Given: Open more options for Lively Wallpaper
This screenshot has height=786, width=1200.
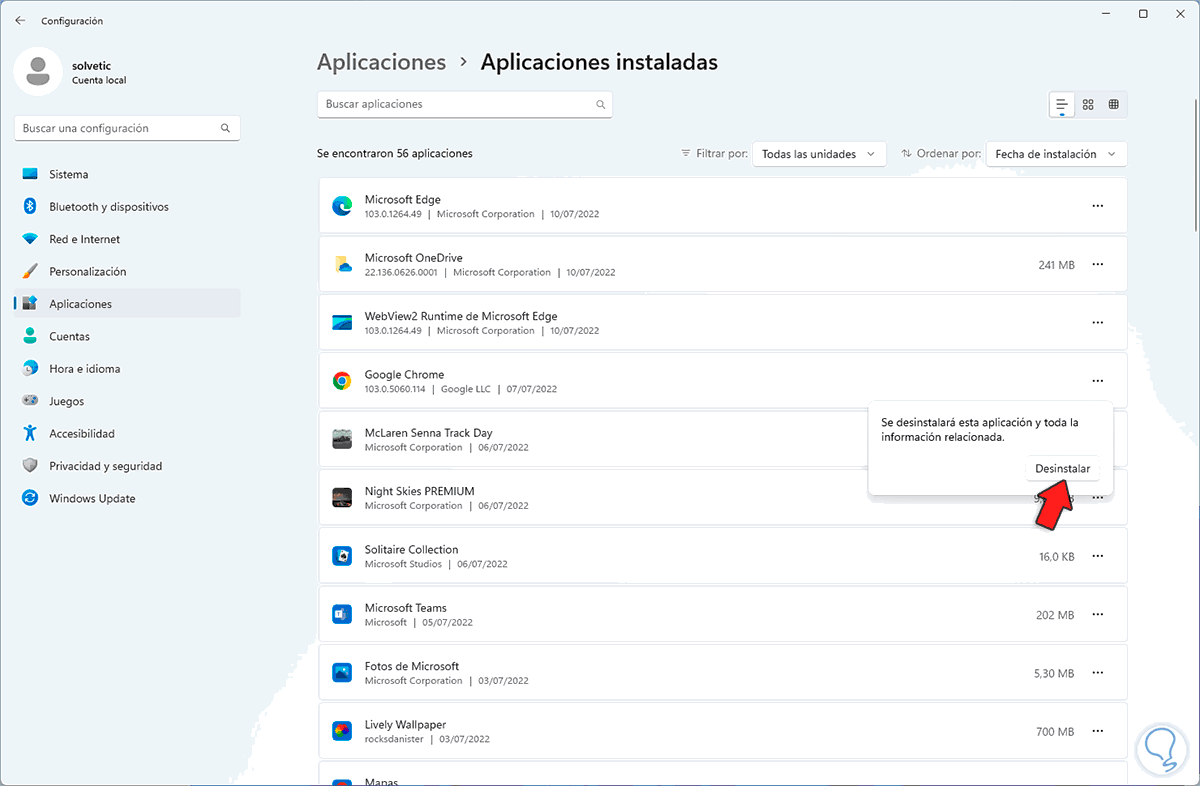Looking at the screenshot, I should (1097, 732).
